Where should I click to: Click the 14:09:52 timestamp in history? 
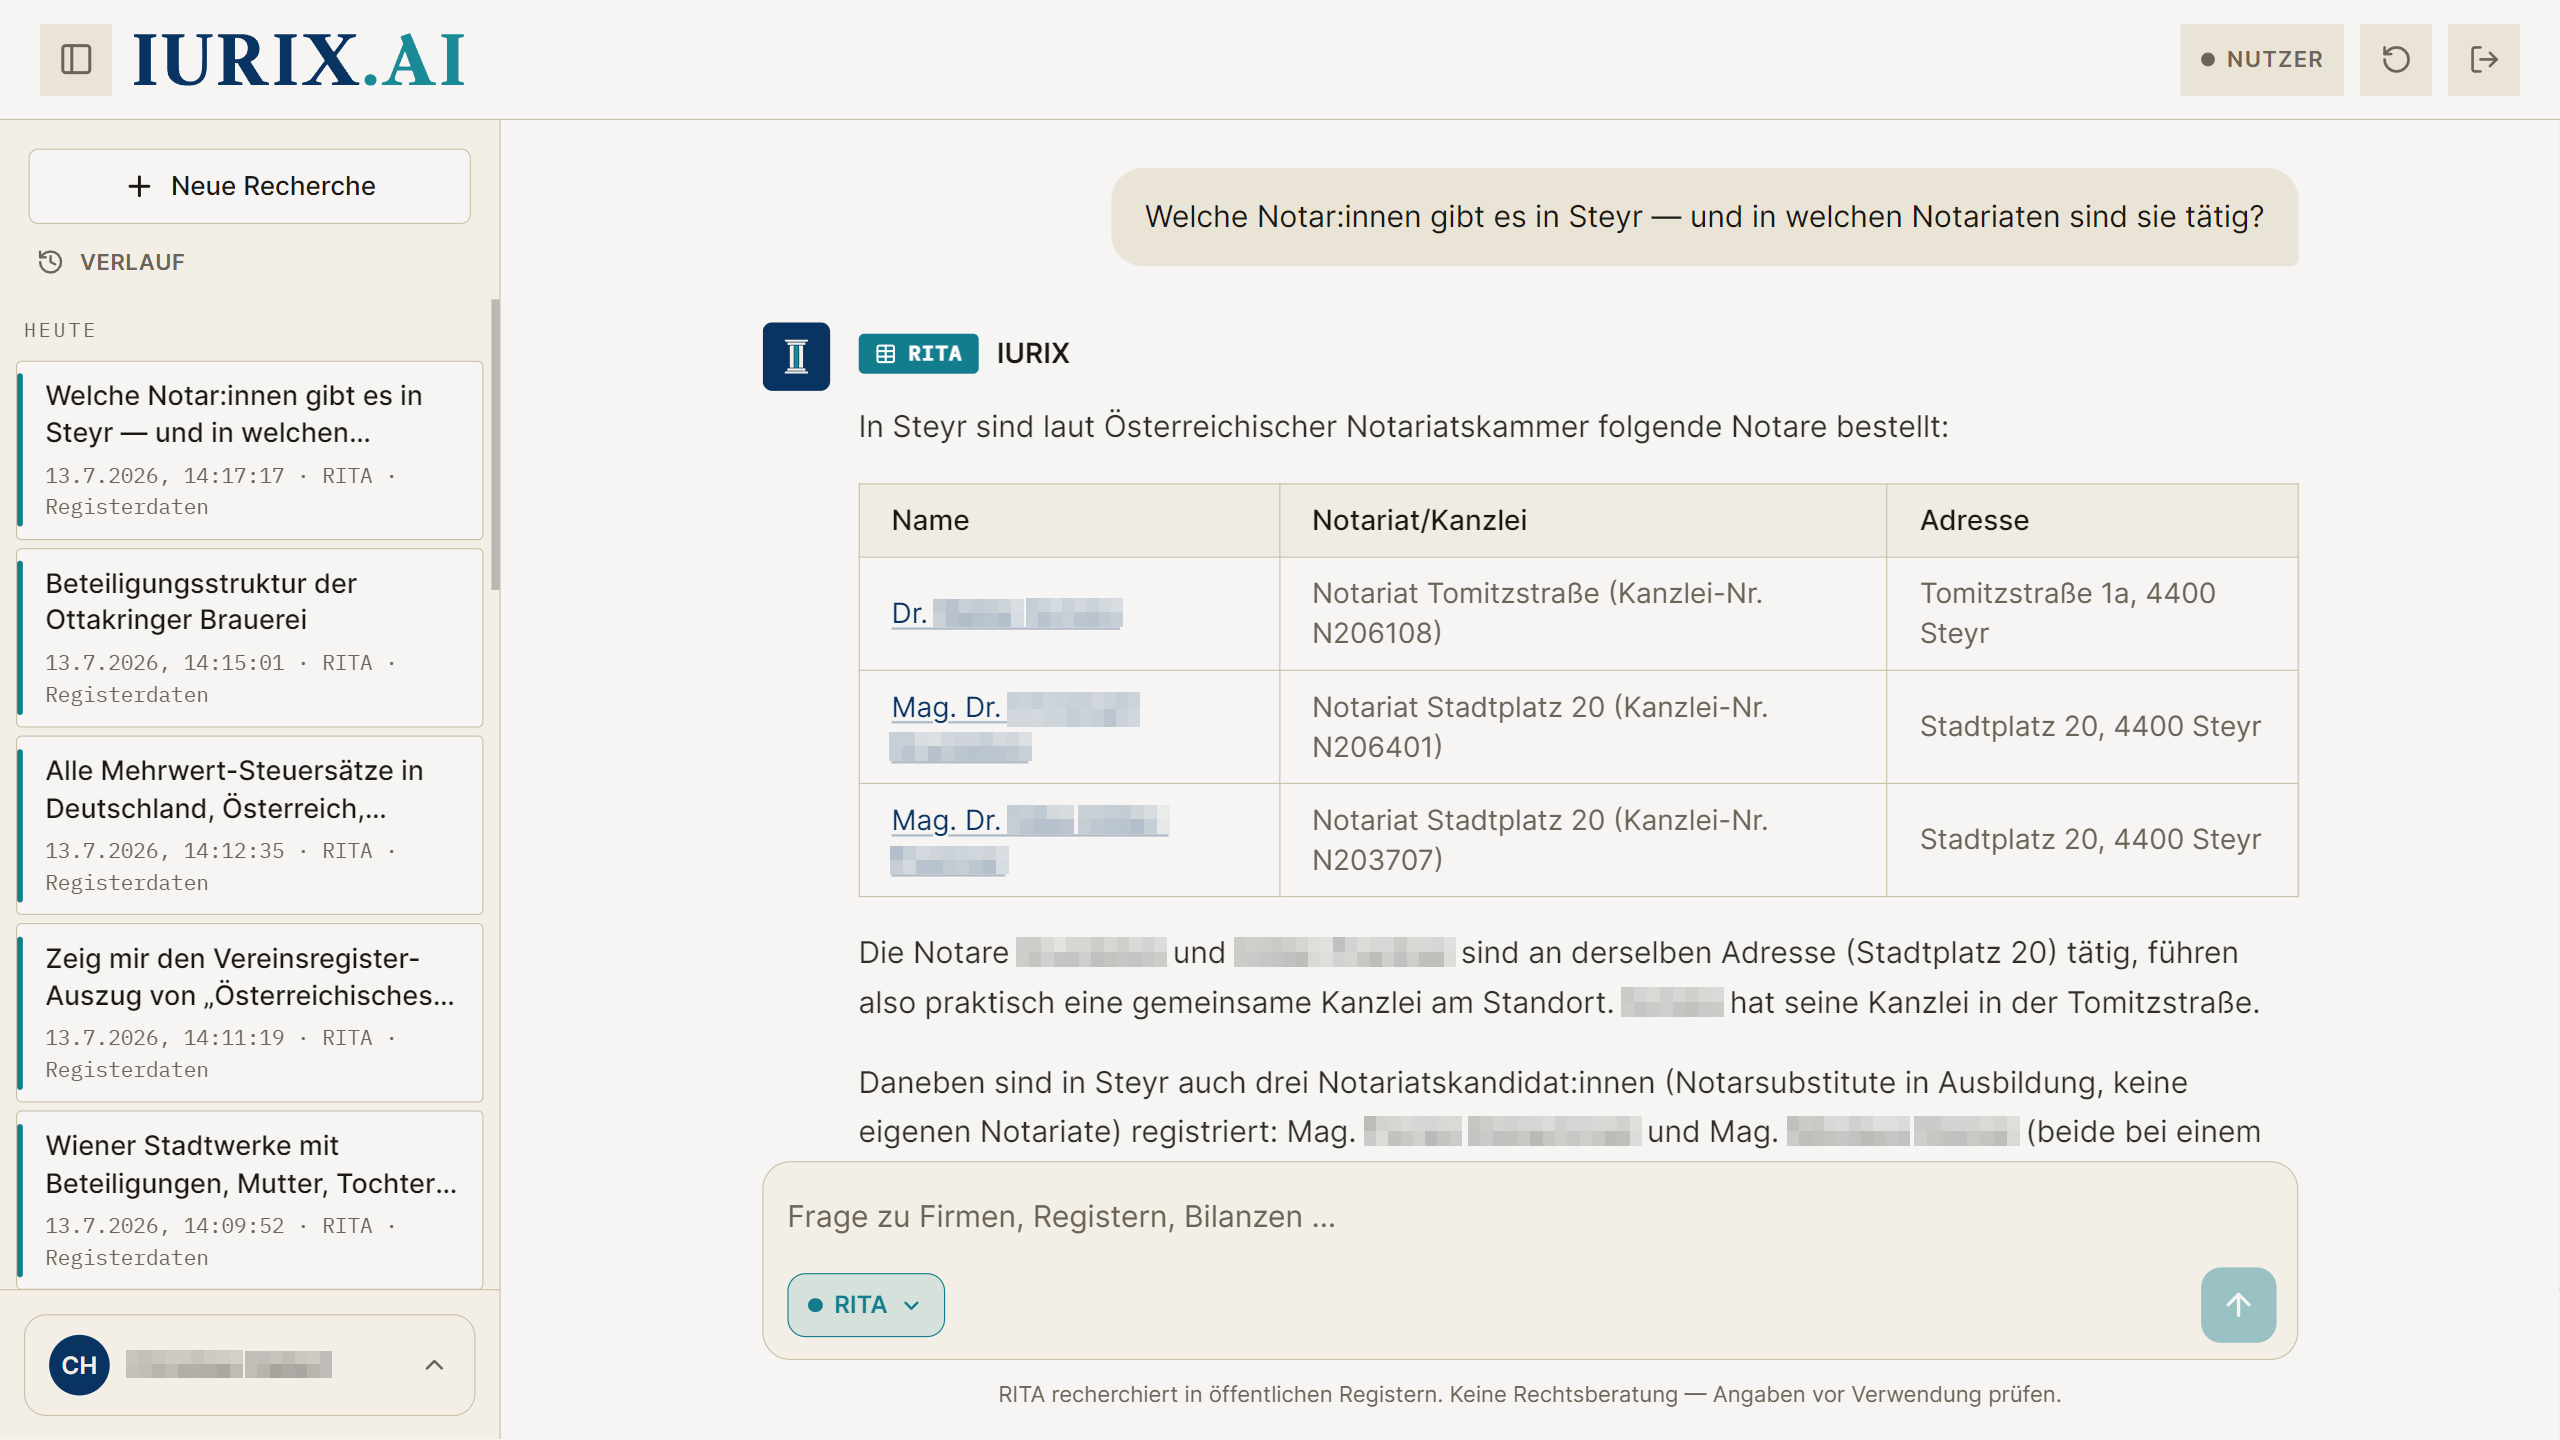pyautogui.click(x=234, y=1226)
